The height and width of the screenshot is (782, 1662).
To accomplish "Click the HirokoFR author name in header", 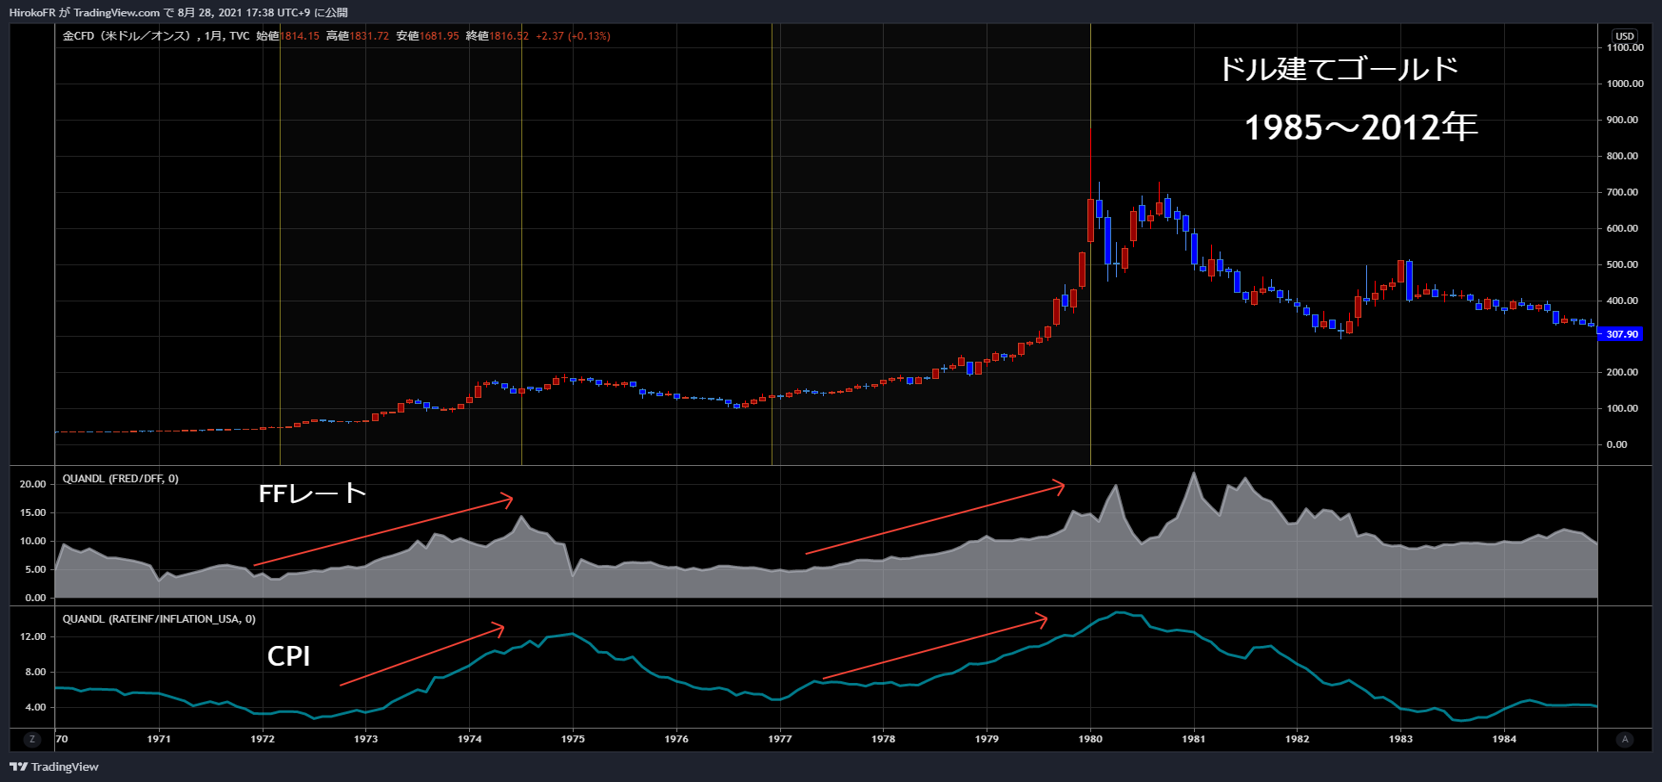I will click(36, 12).
